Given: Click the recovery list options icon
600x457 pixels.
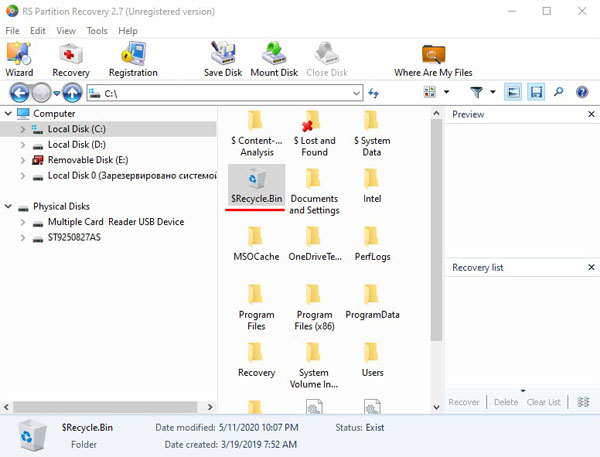Looking at the screenshot, I should coord(583,402).
